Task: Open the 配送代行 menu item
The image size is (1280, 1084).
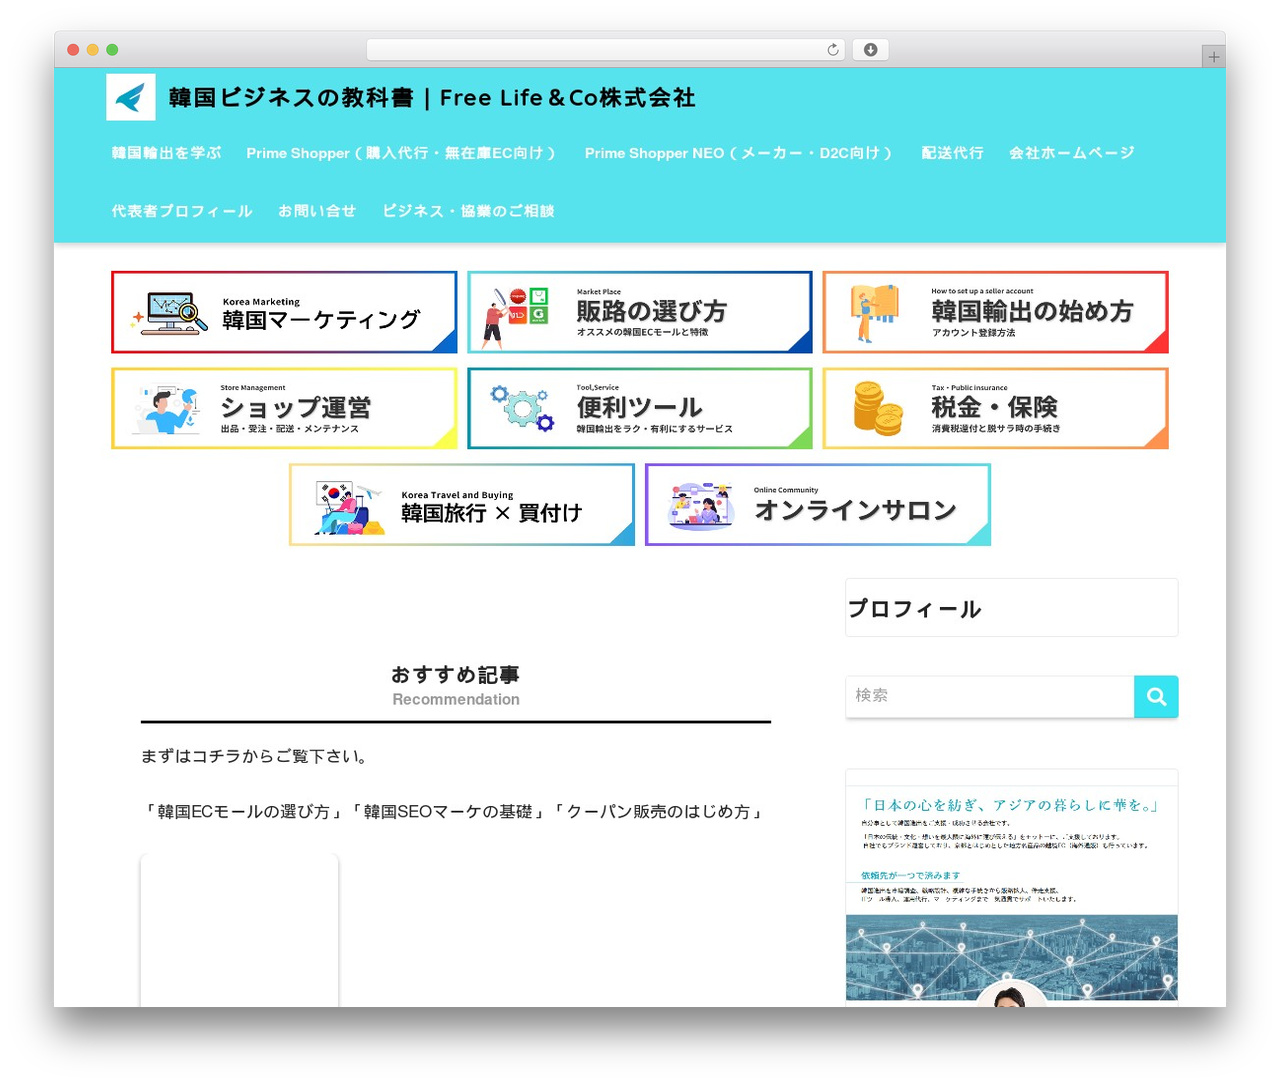Action: click(x=952, y=153)
